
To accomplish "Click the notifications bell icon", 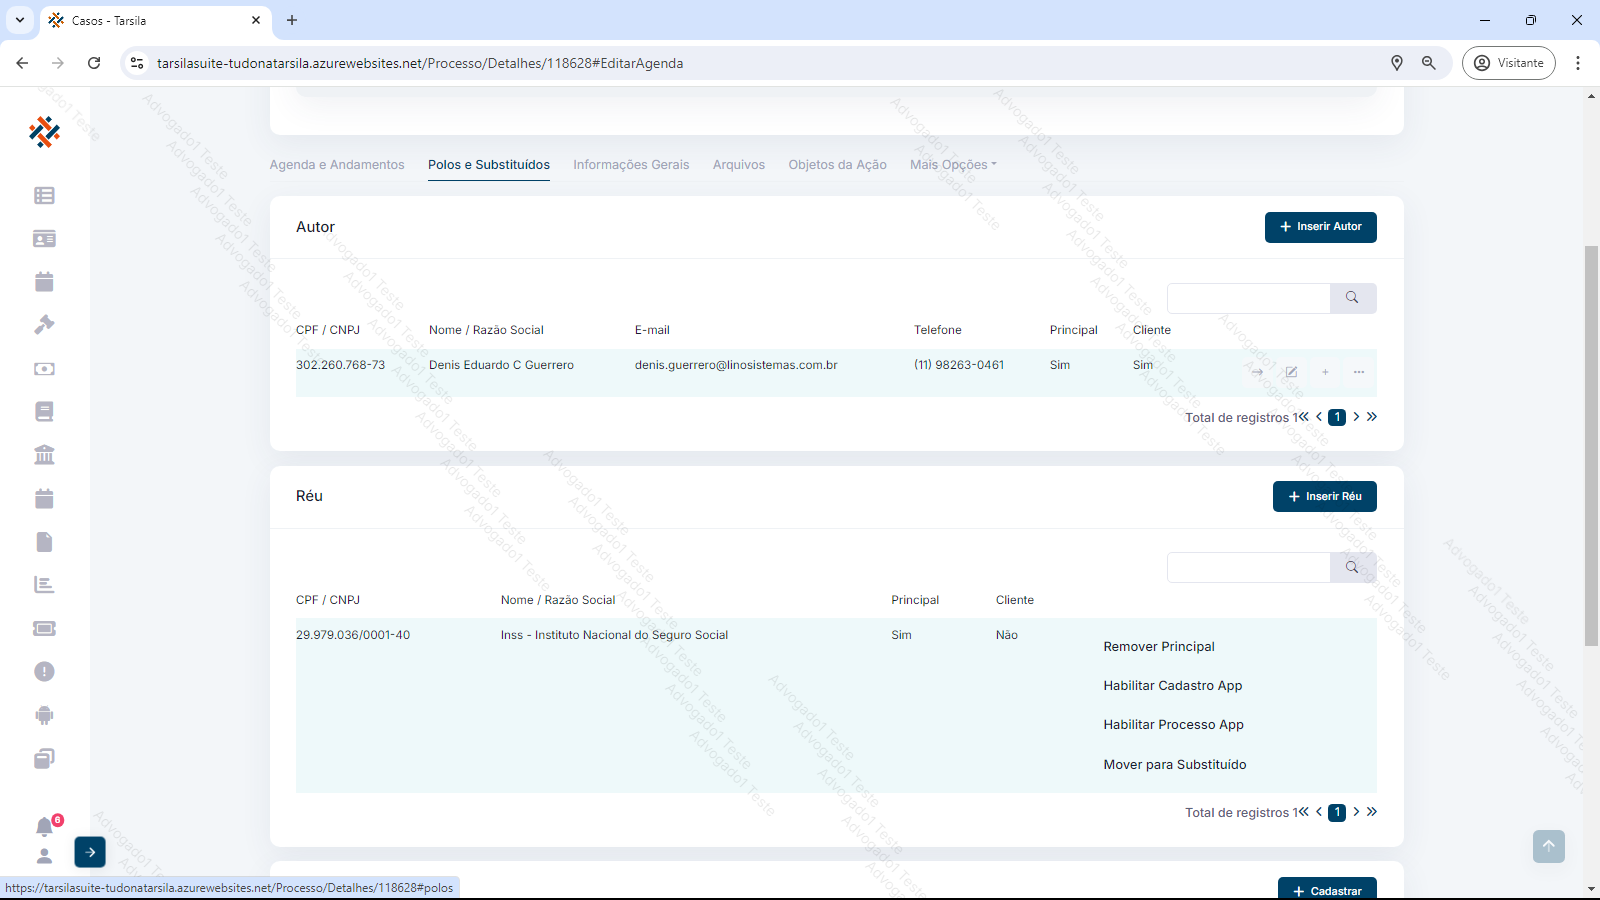I will pyautogui.click(x=44, y=827).
